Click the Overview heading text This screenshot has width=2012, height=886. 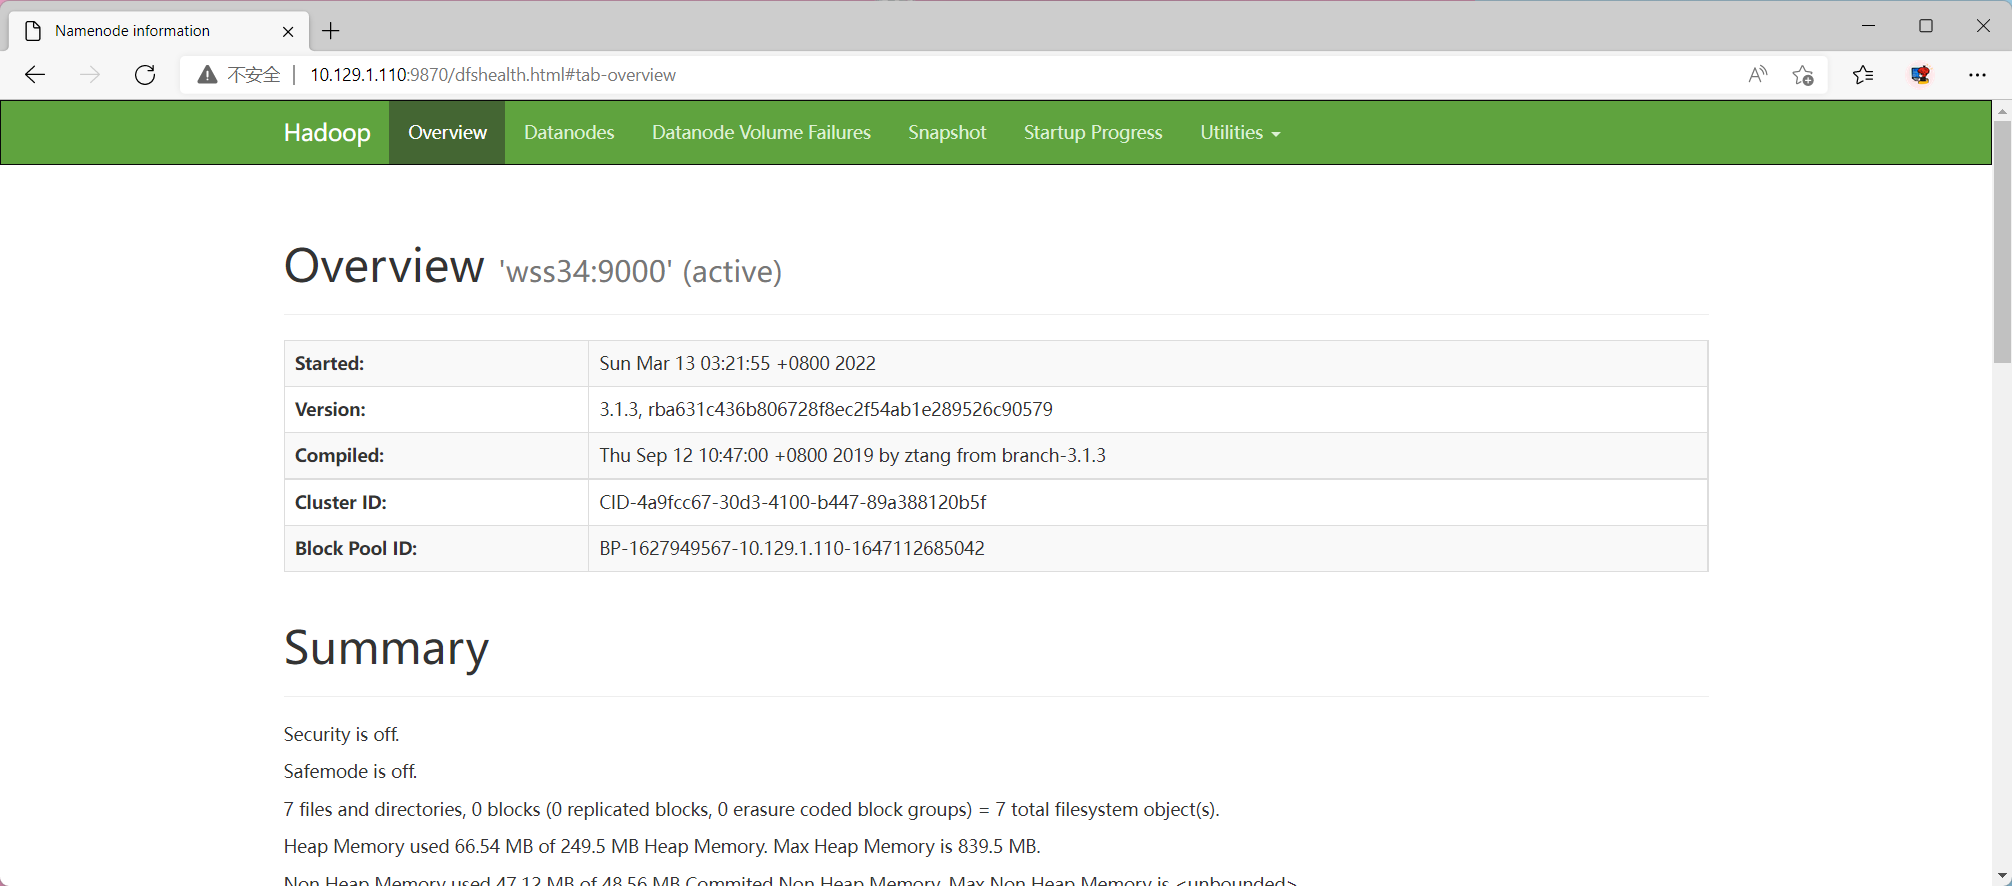(x=384, y=266)
